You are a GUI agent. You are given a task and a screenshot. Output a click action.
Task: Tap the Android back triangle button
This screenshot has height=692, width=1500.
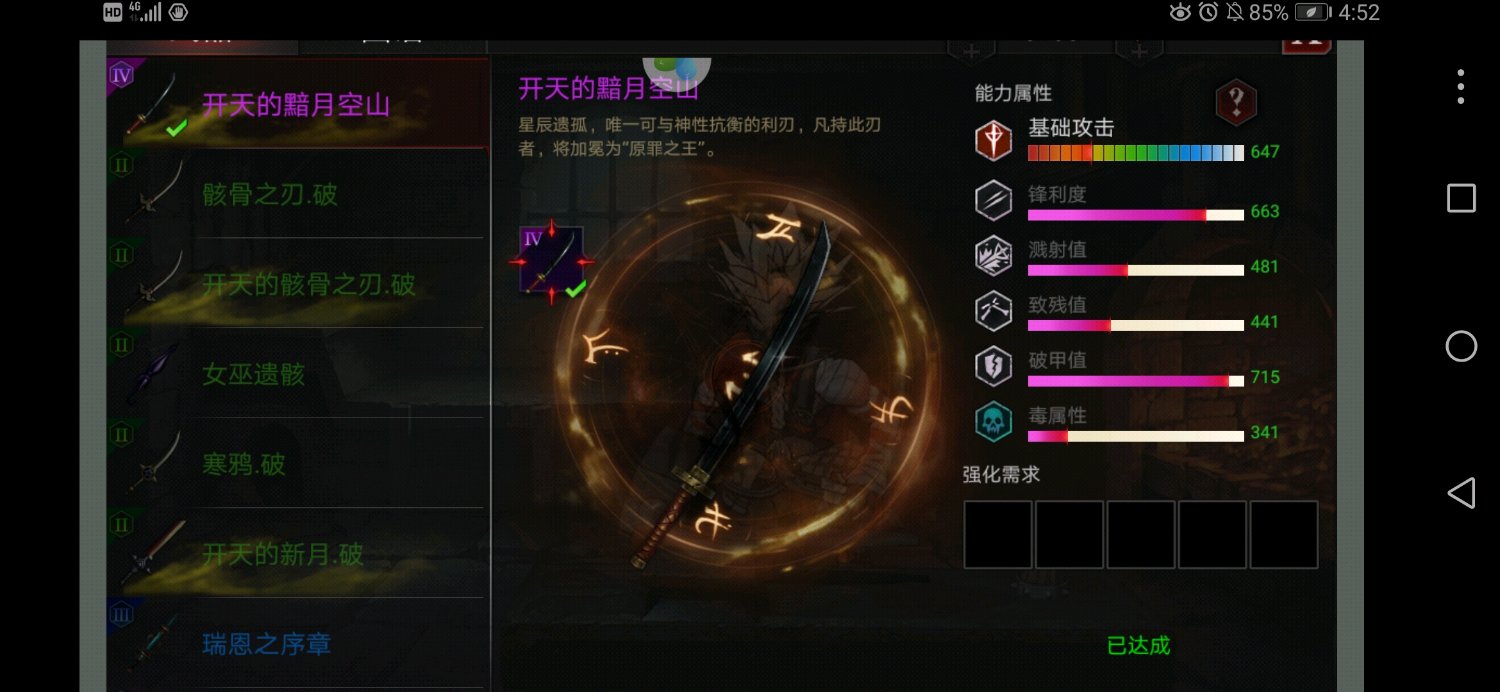click(x=1461, y=492)
